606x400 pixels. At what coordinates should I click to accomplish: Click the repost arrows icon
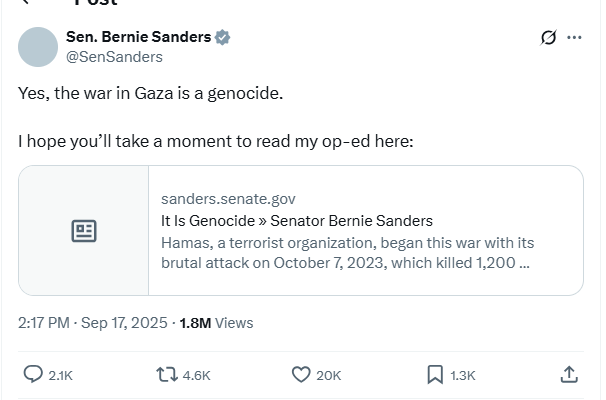167,375
